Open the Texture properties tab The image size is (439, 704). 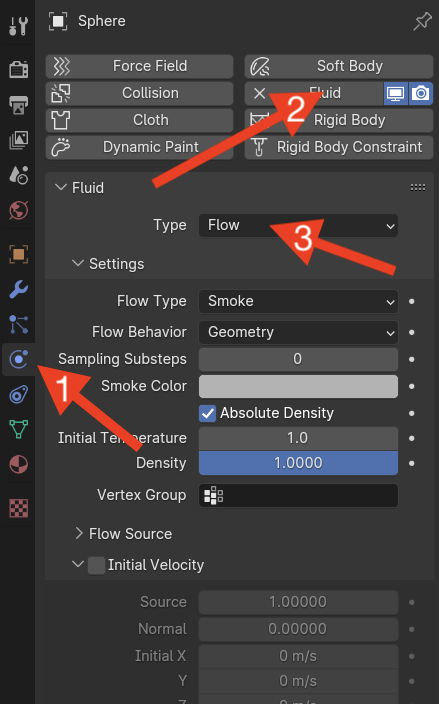click(18, 508)
